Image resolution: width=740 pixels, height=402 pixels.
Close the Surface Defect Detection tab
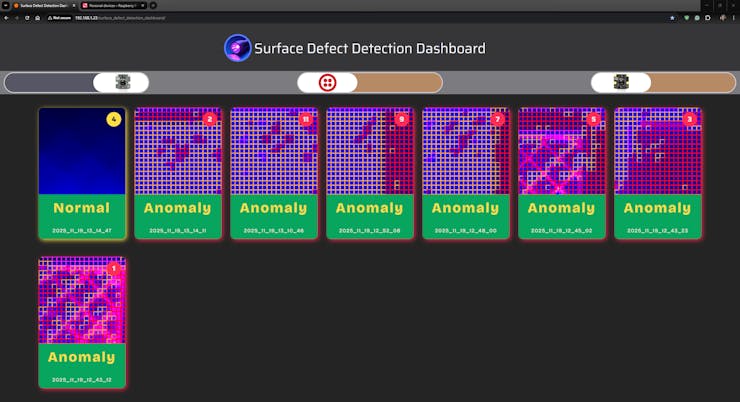coord(74,6)
